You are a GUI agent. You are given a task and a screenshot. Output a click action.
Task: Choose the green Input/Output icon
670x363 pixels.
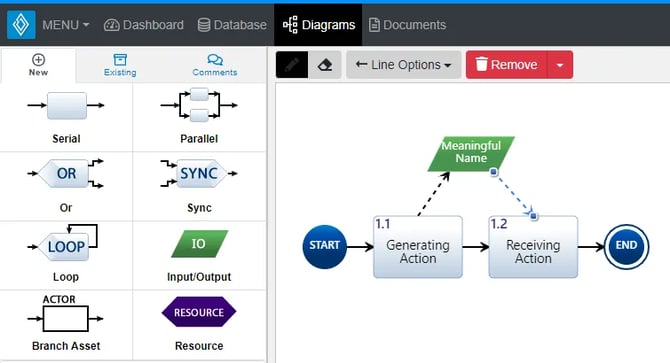pos(199,244)
